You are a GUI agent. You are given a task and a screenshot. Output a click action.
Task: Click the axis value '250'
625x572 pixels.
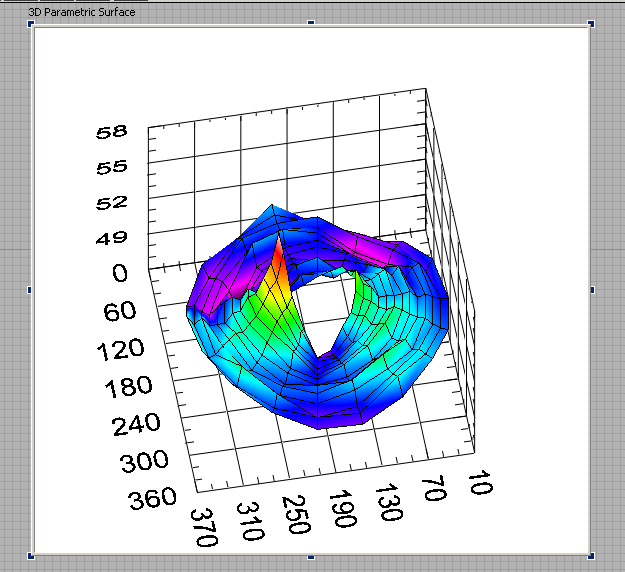click(x=296, y=515)
